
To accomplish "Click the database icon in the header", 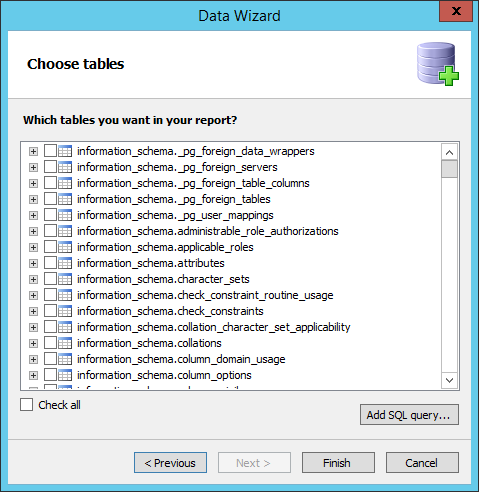I will click(x=438, y=64).
